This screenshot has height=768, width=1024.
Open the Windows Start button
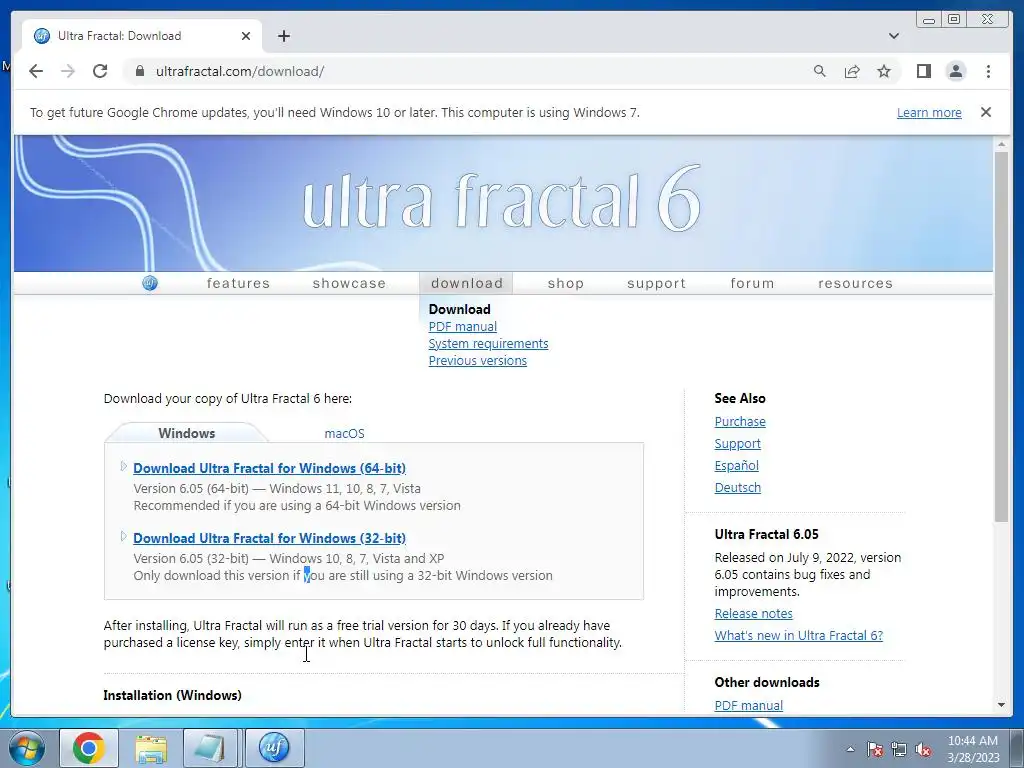pos(27,748)
